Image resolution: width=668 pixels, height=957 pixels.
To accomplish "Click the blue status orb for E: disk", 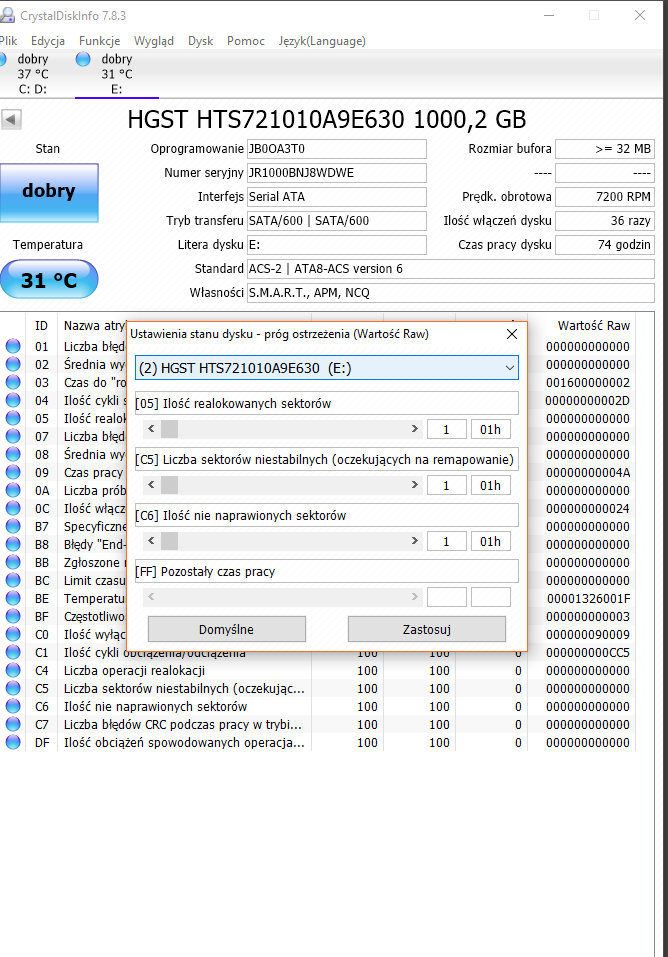I will coord(83,59).
